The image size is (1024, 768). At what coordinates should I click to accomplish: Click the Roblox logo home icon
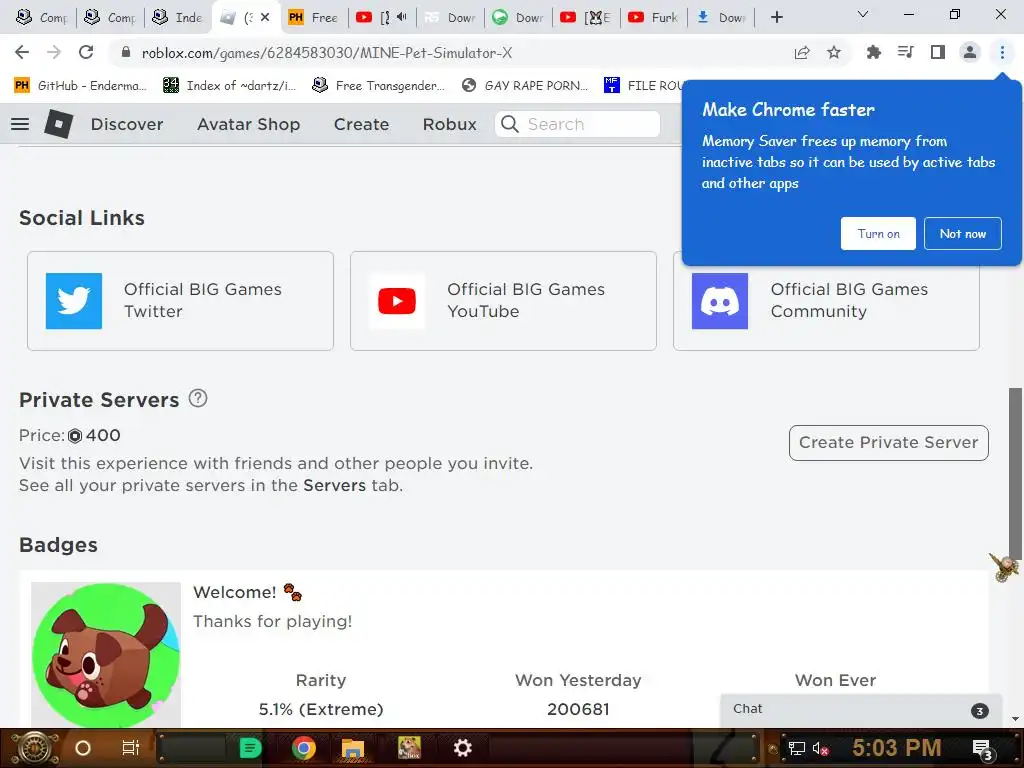(59, 123)
